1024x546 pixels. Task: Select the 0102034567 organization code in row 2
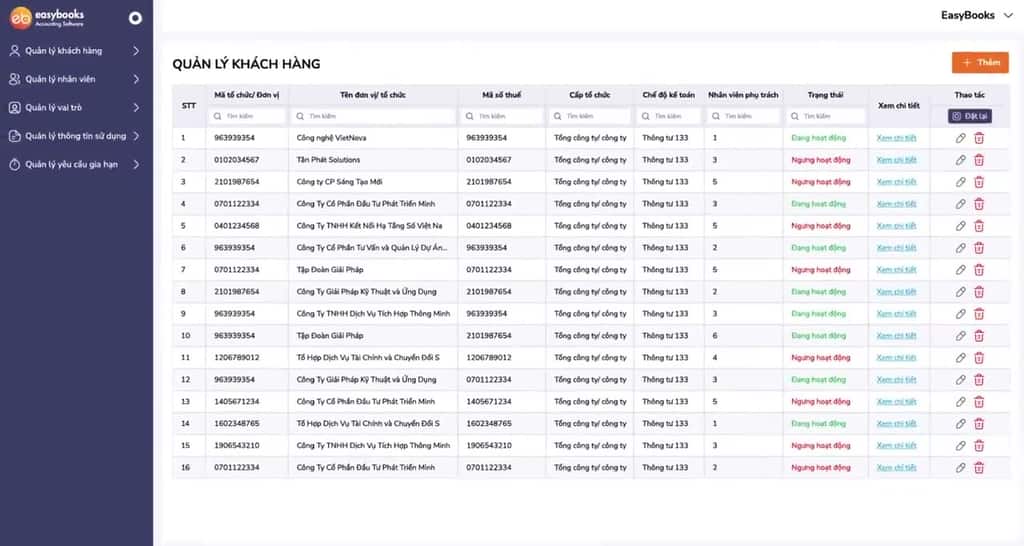[236, 160]
